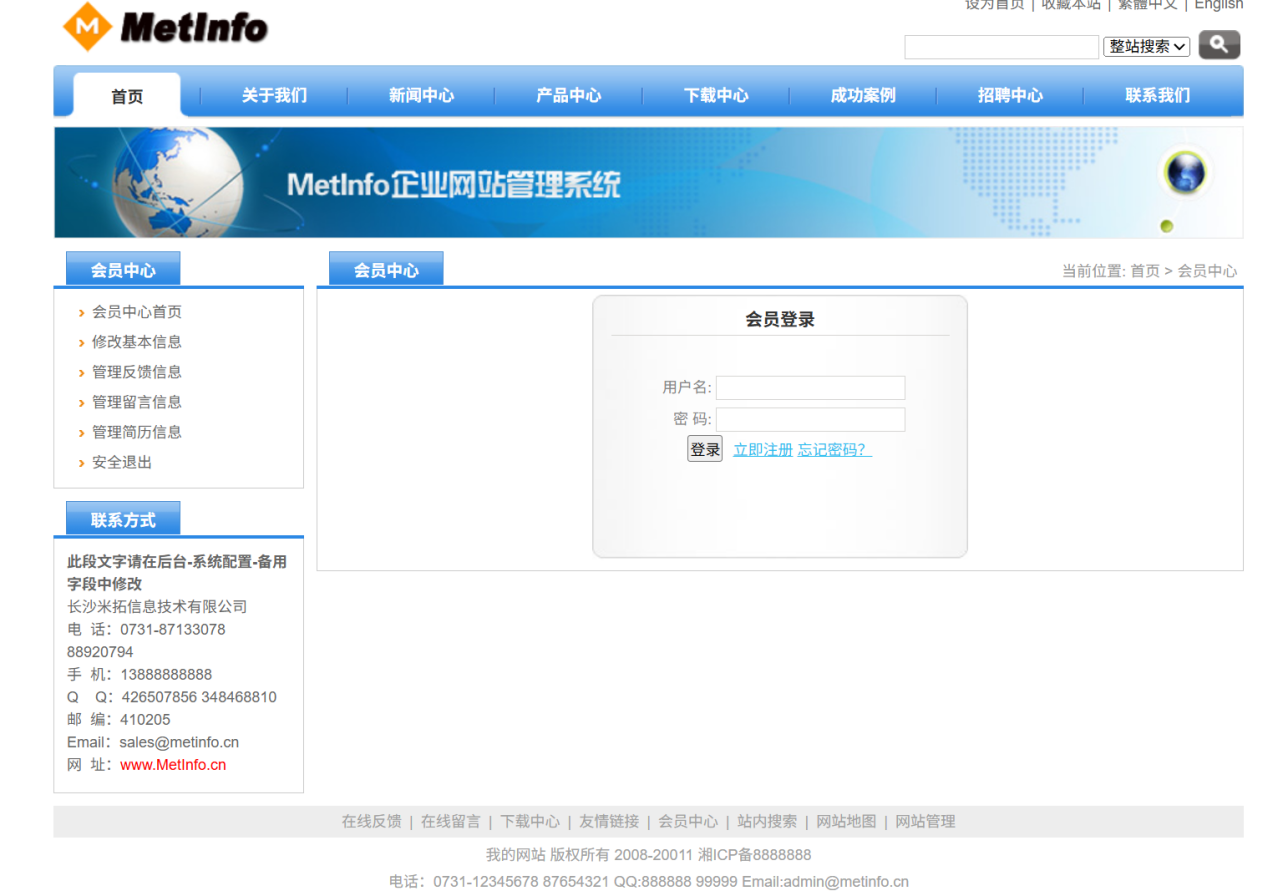
Task: Click footer 网站管理 link
Action: [x=925, y=821]
